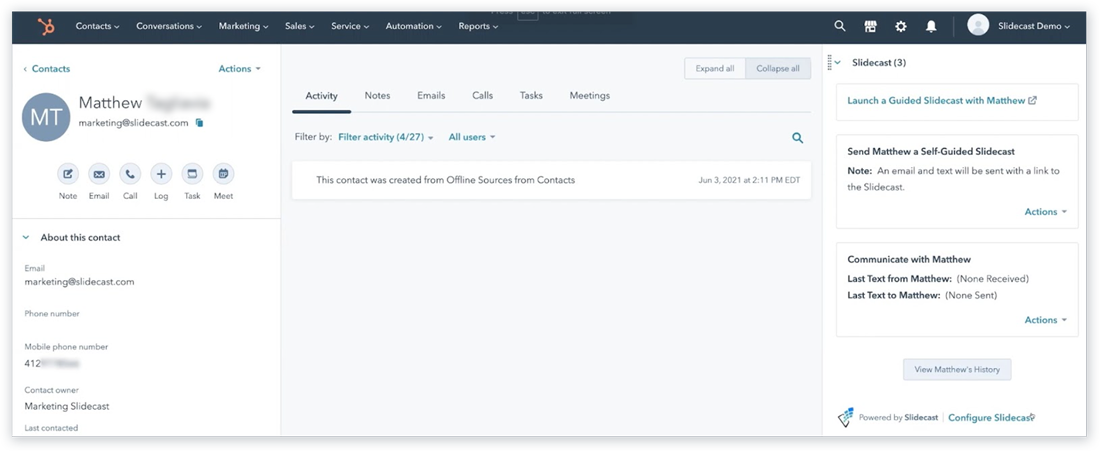This screenshot has height=451, width=1100.
Task: Grab the Slidecast card drag handle
Action: pyautogui.click(x=829, y=62)
